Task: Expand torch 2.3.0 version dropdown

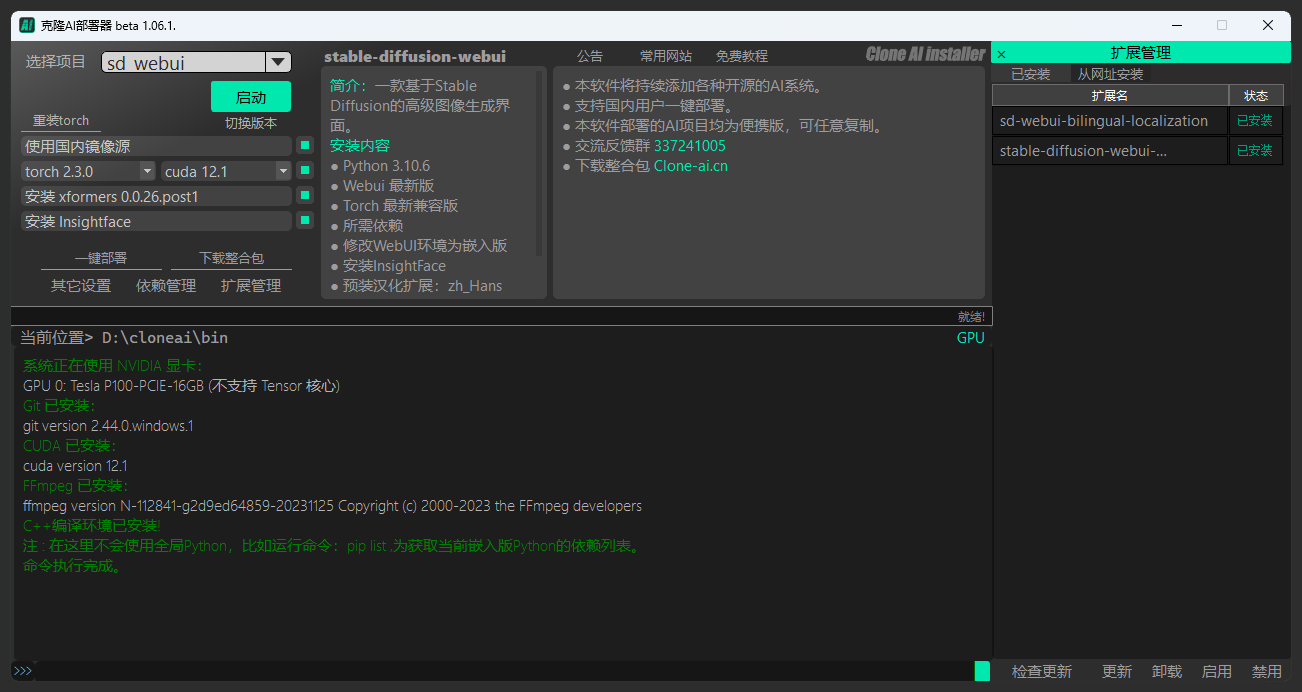Action: [147, 171]
